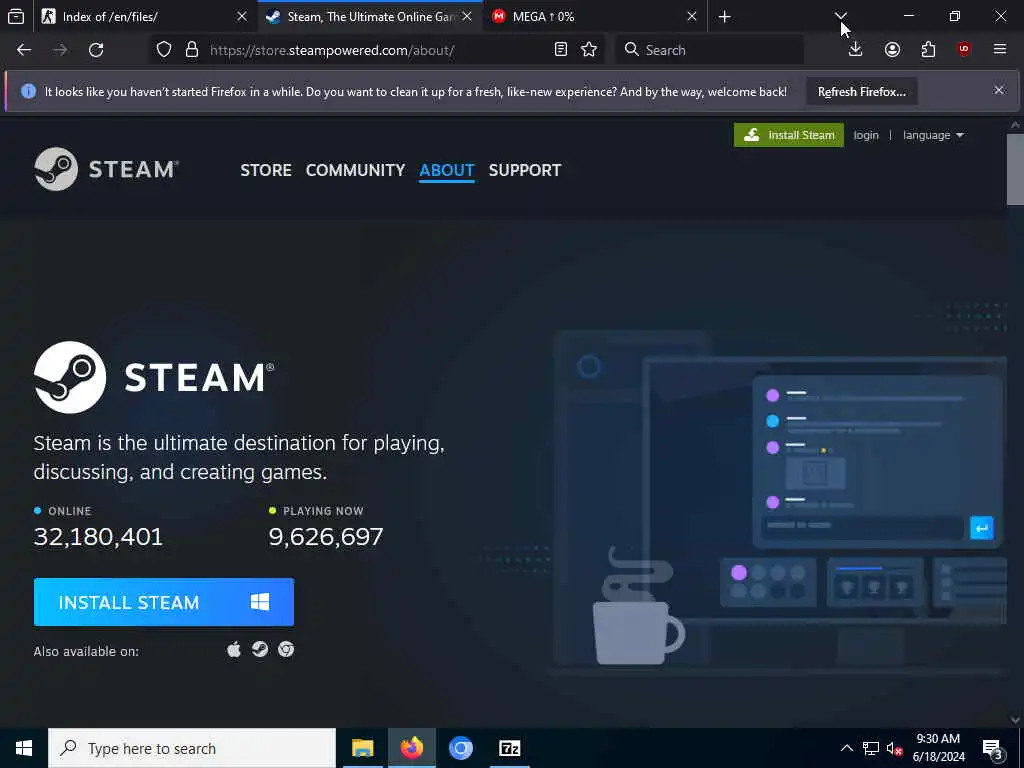Screen dimensions: 1024x768
Task: Click the large STEAM hero logo
Action: point(154,377)
